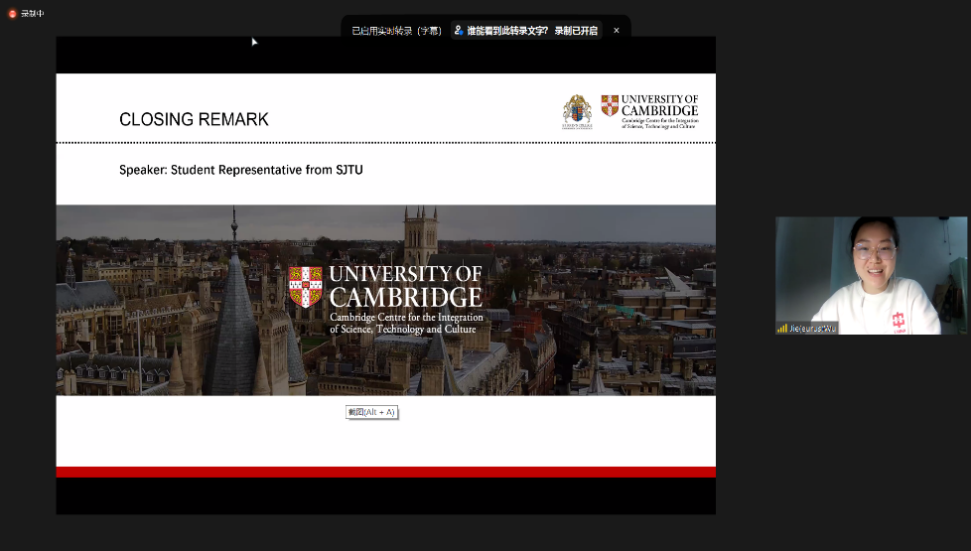Click 'Speaker: Student Representative from SJTU' text
This screenshot has width=971, height=551.
tap(241, 170)
